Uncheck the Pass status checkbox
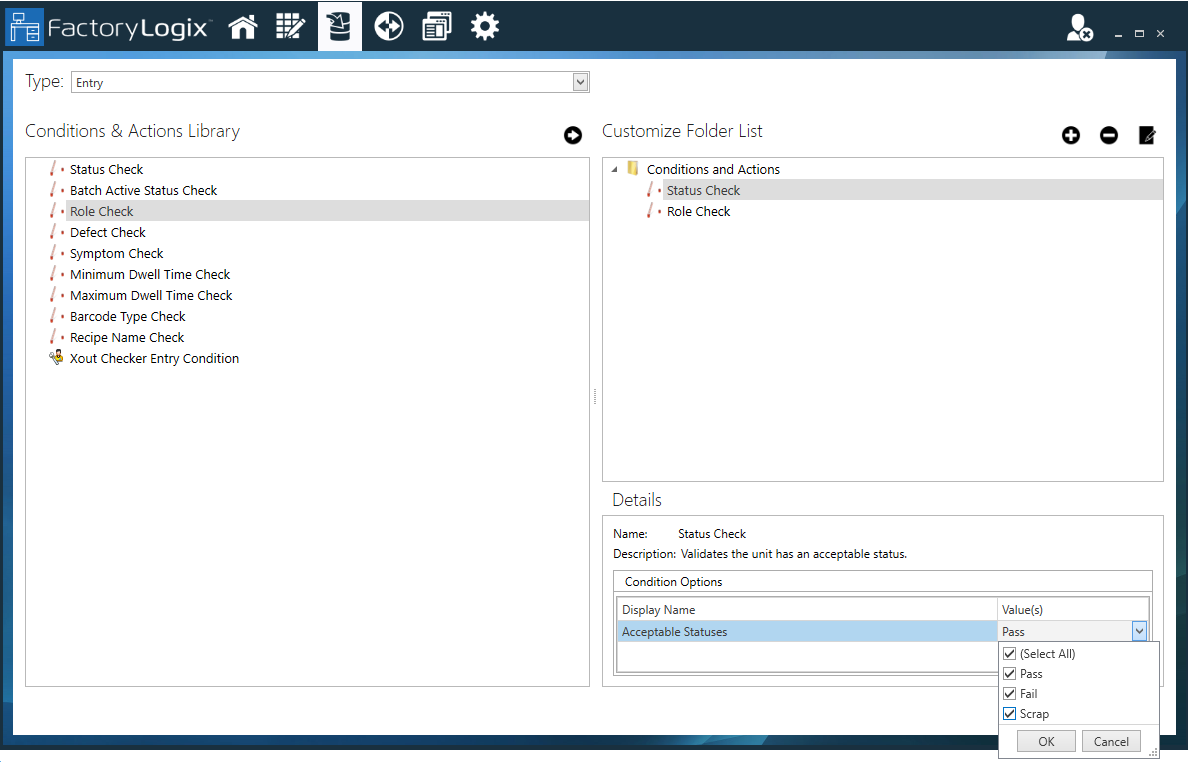This screenshot has height=762, width=1188. coord(1010,673)
